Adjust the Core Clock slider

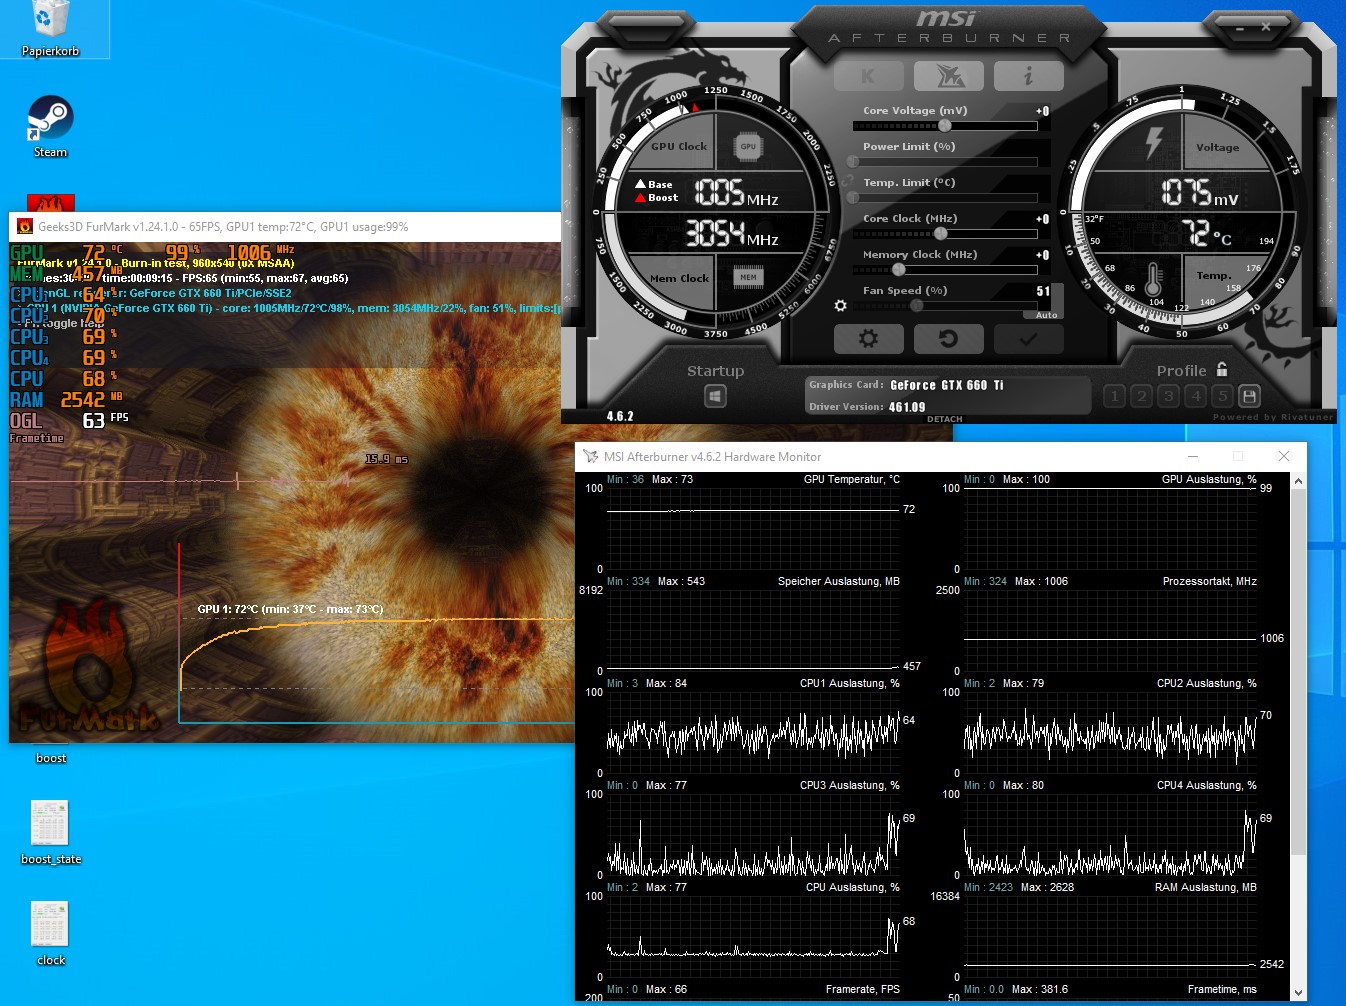point(945,234)
